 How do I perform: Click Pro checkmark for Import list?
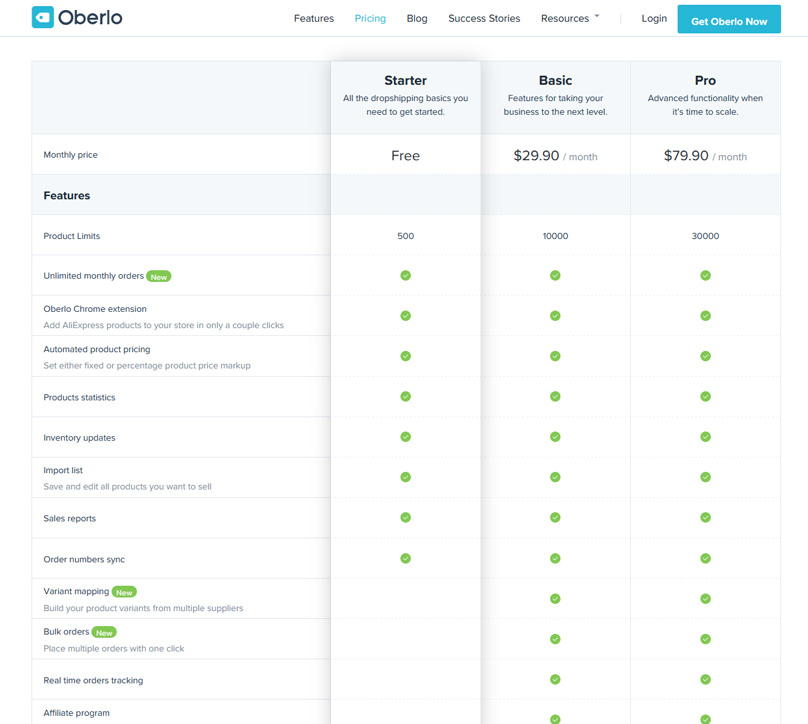point(705,477)
